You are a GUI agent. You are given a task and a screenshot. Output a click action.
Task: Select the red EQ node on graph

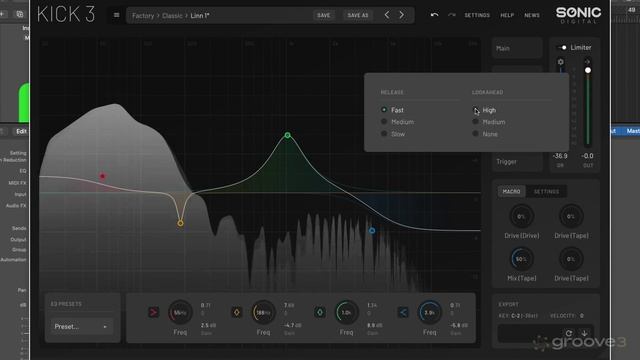(102, 176)
